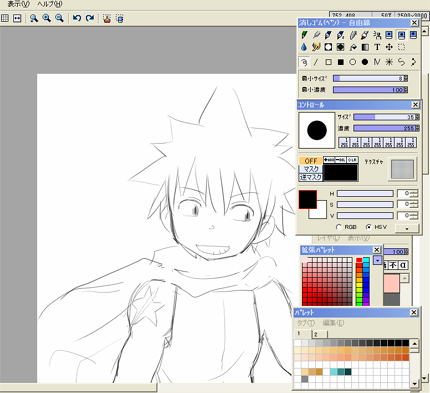Image resolution: width=430 pixels, height=393 pixels.
Task: Expand the control panel bottom arrow button
Action: point(407,229)
